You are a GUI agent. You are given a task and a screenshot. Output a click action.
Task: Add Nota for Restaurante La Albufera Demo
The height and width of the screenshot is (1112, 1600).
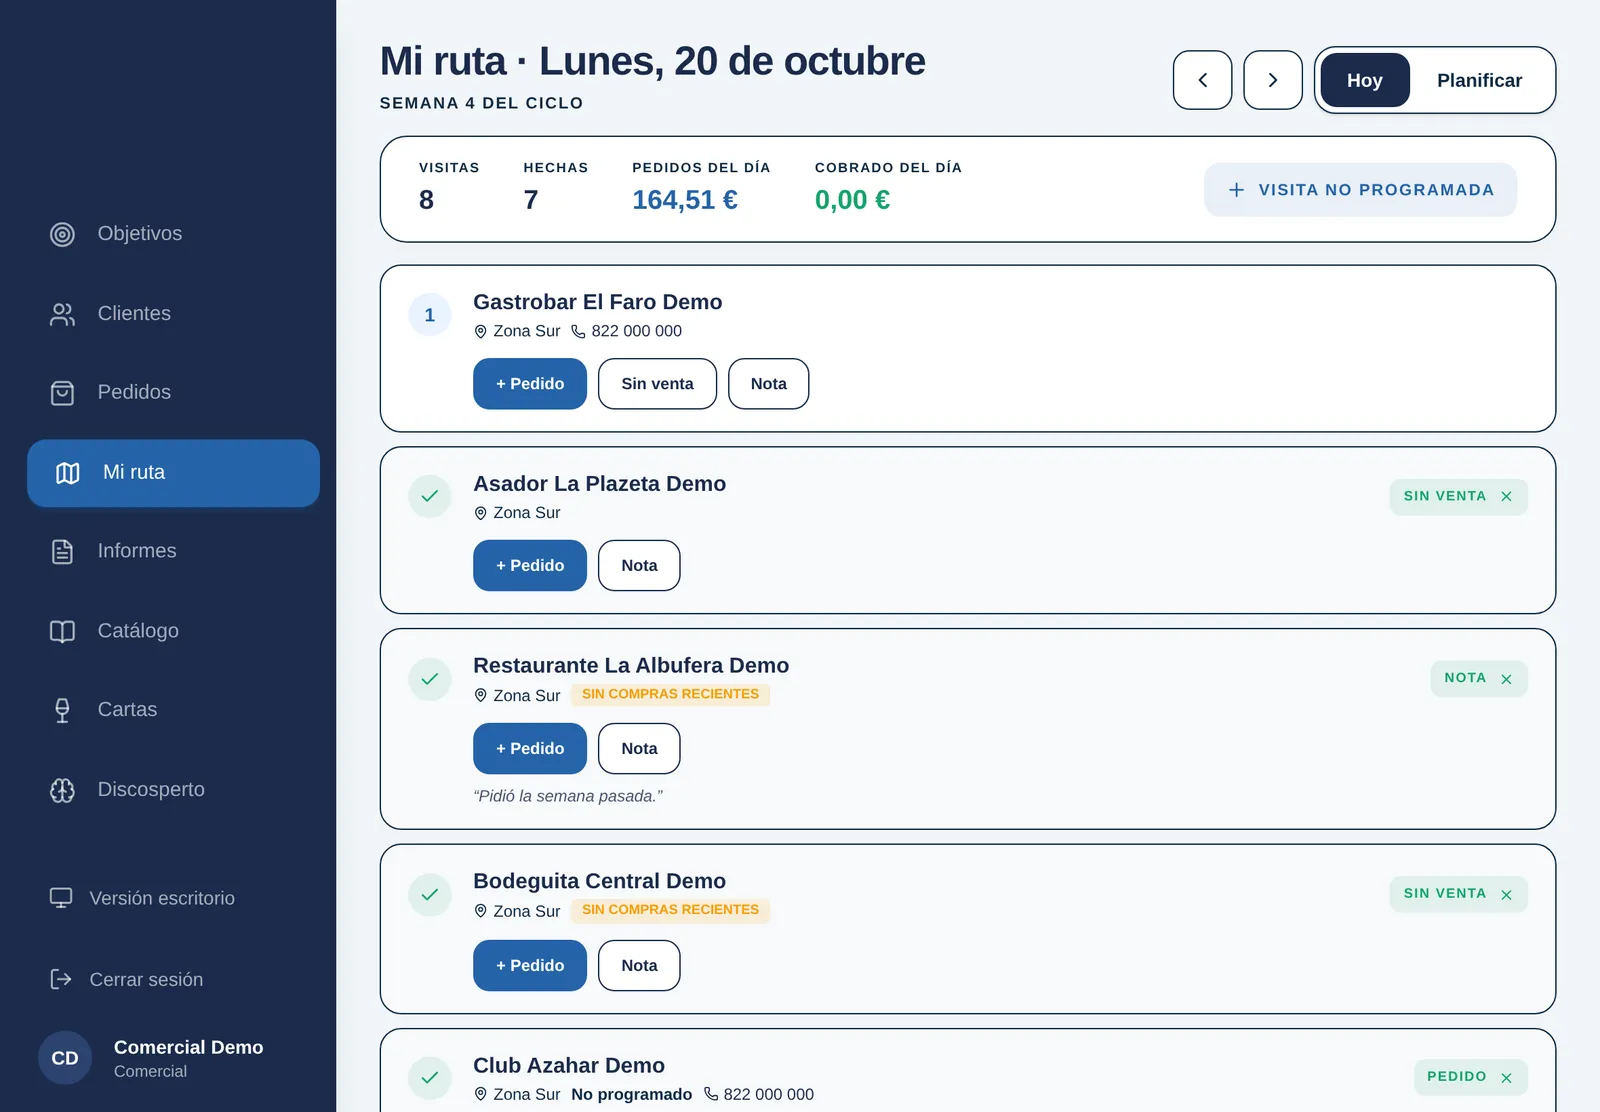[x=639, y=749]
